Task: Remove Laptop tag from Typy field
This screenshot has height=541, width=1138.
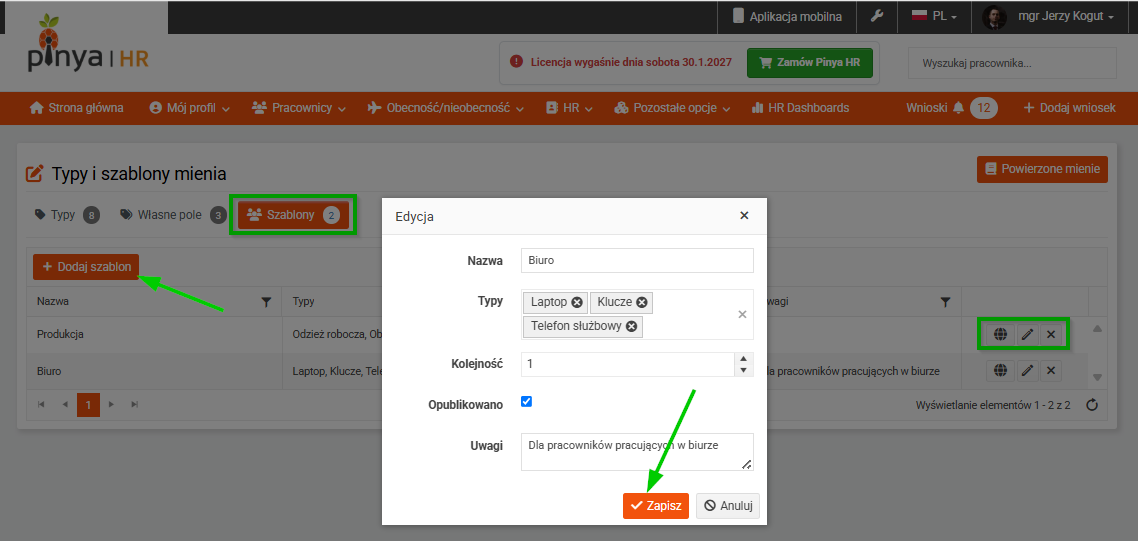Action: (x=577, y=301)
